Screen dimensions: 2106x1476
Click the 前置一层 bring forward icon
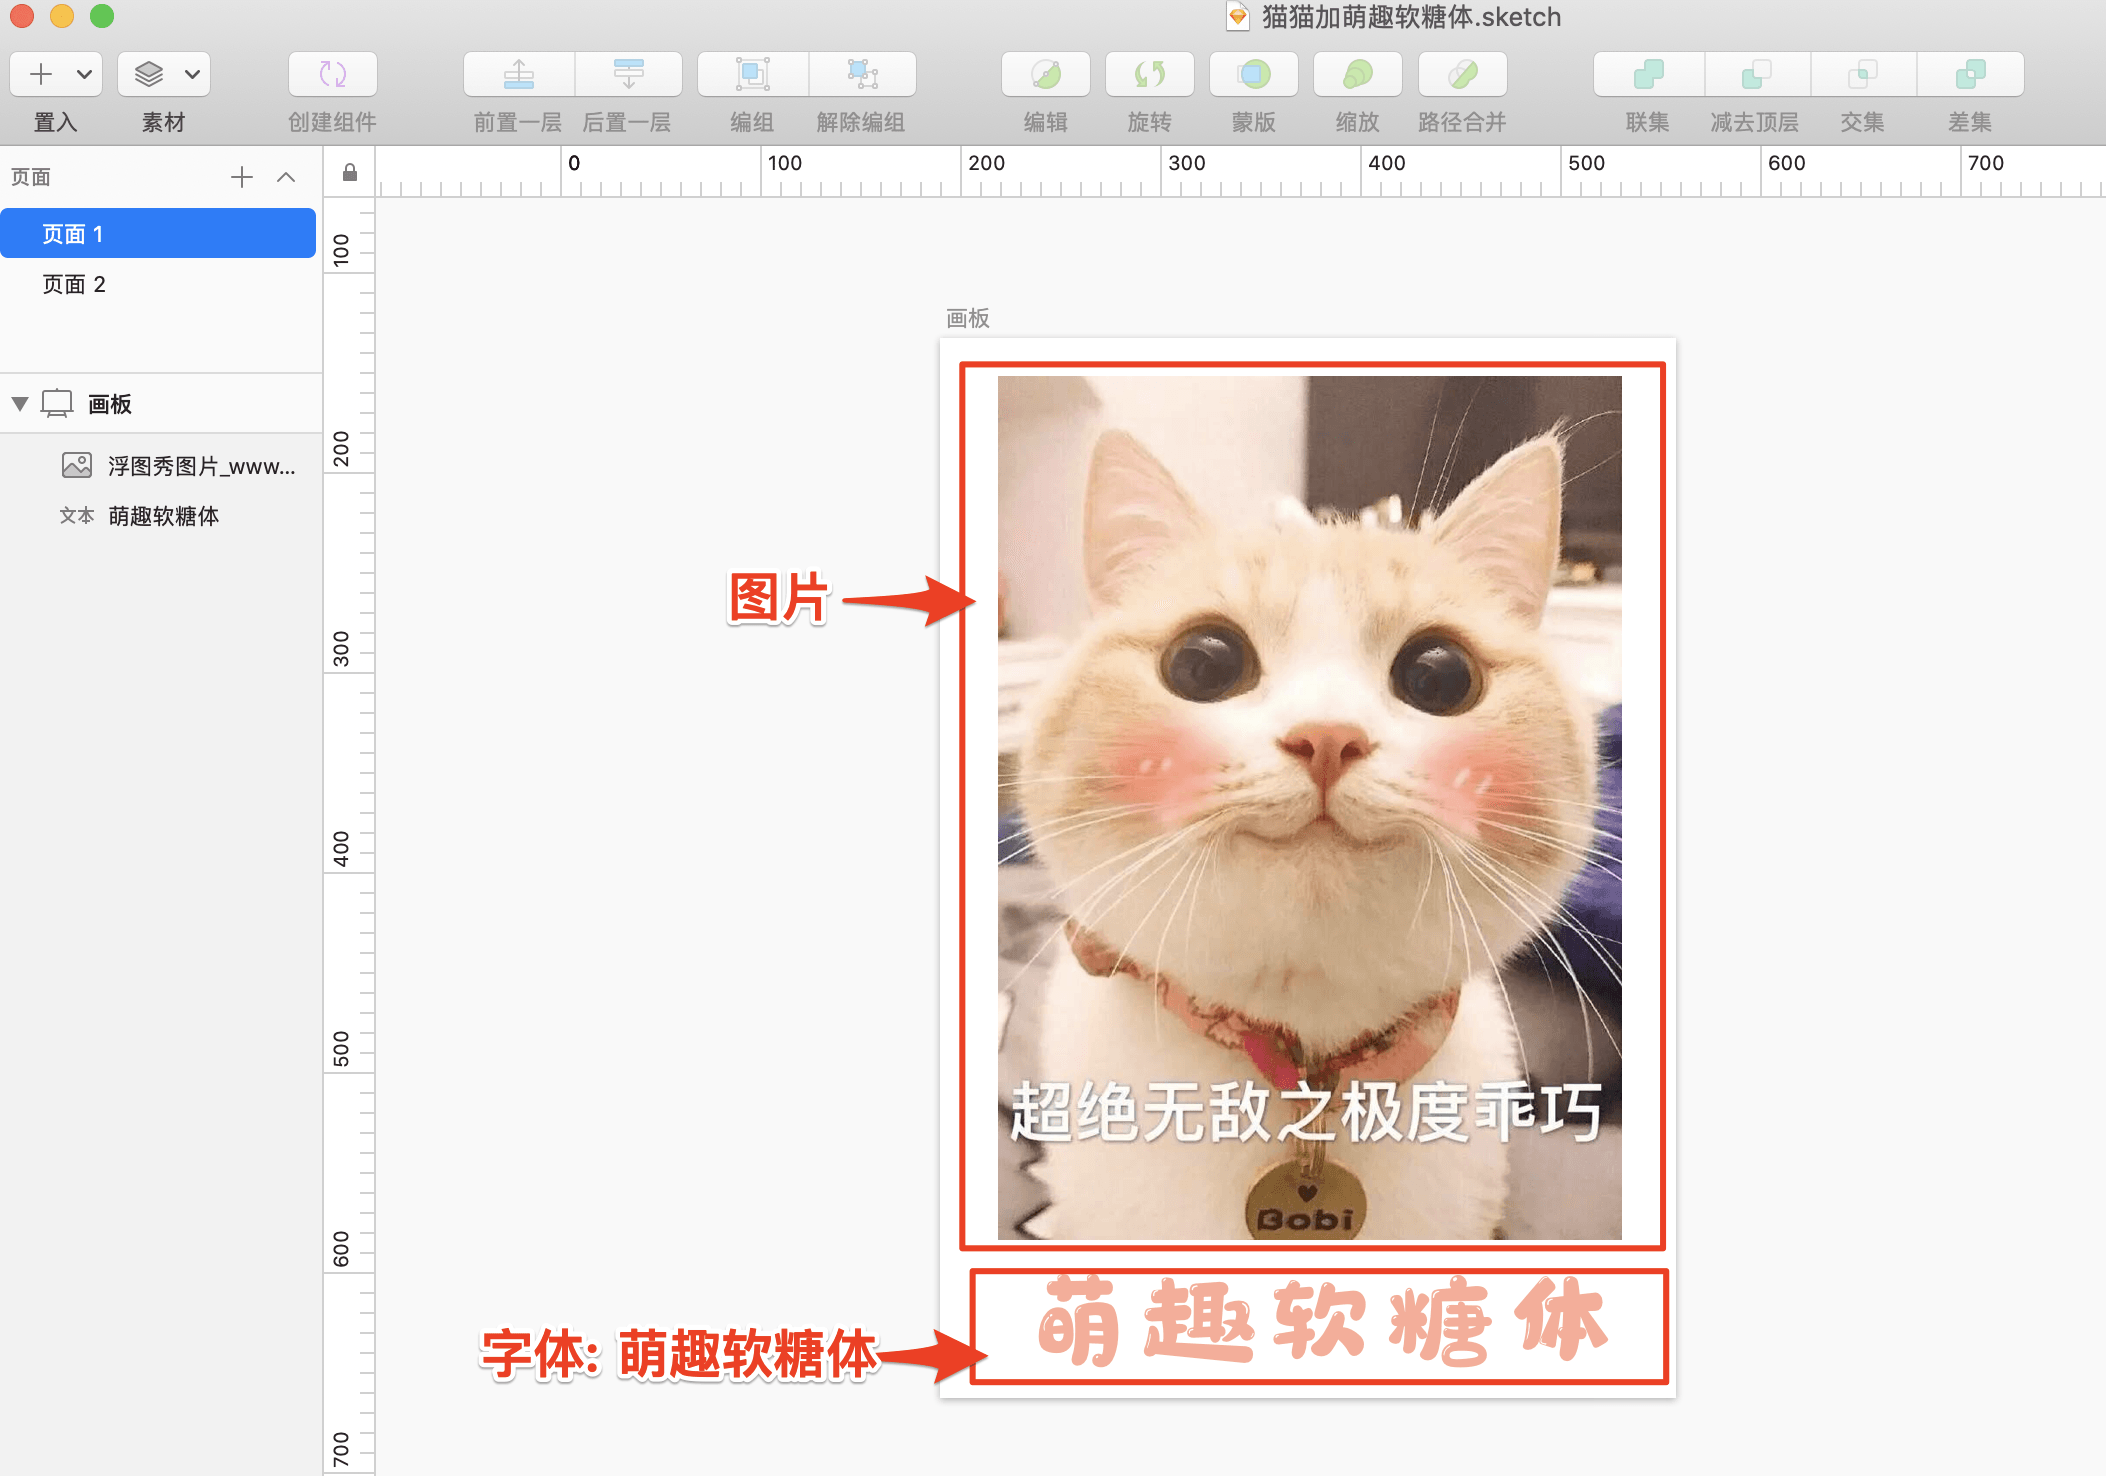tap(518, 74)
